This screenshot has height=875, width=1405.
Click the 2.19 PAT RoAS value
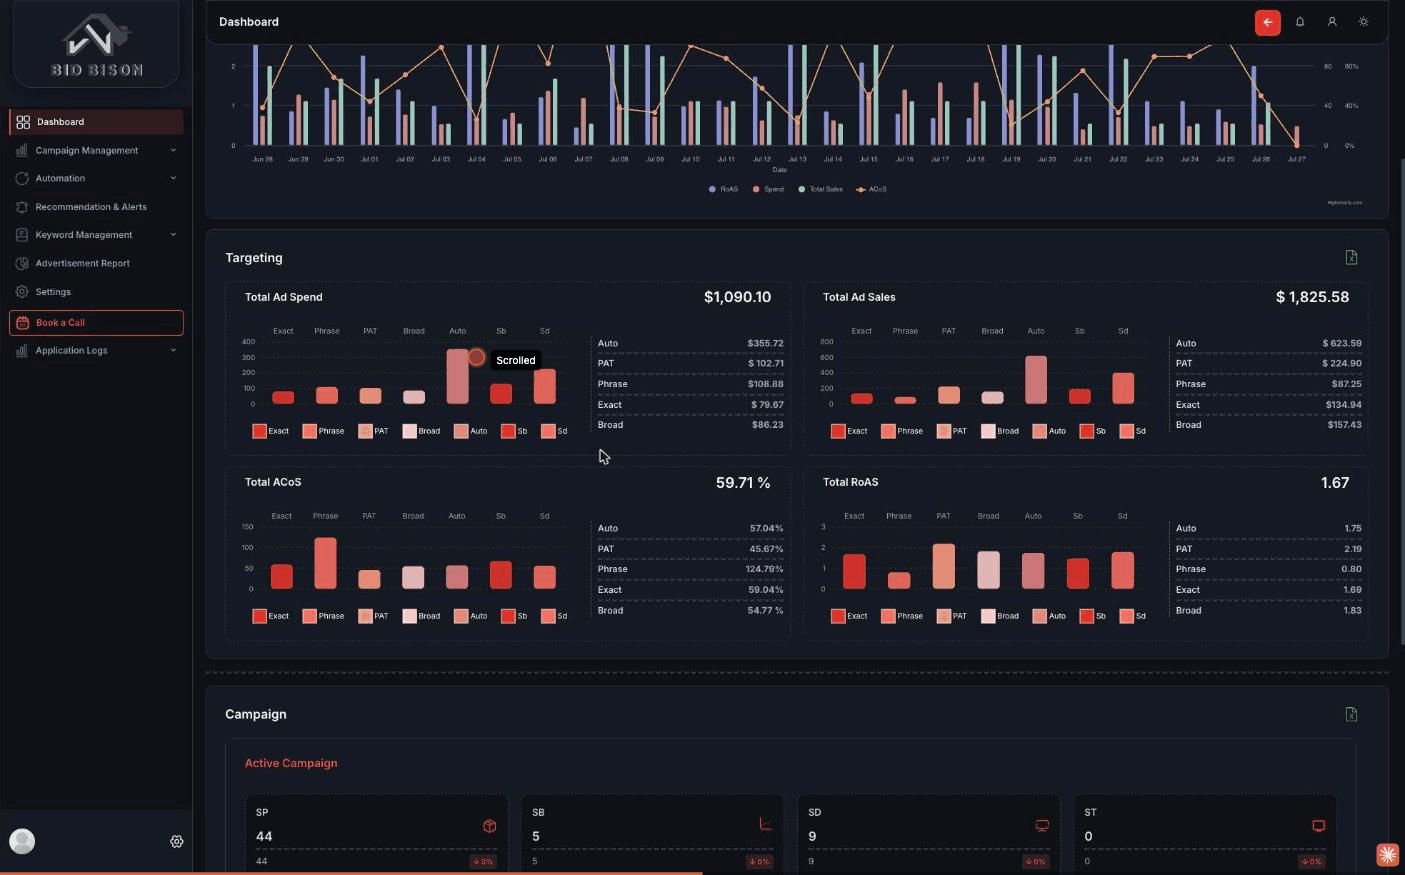(x=1352, y=549)
